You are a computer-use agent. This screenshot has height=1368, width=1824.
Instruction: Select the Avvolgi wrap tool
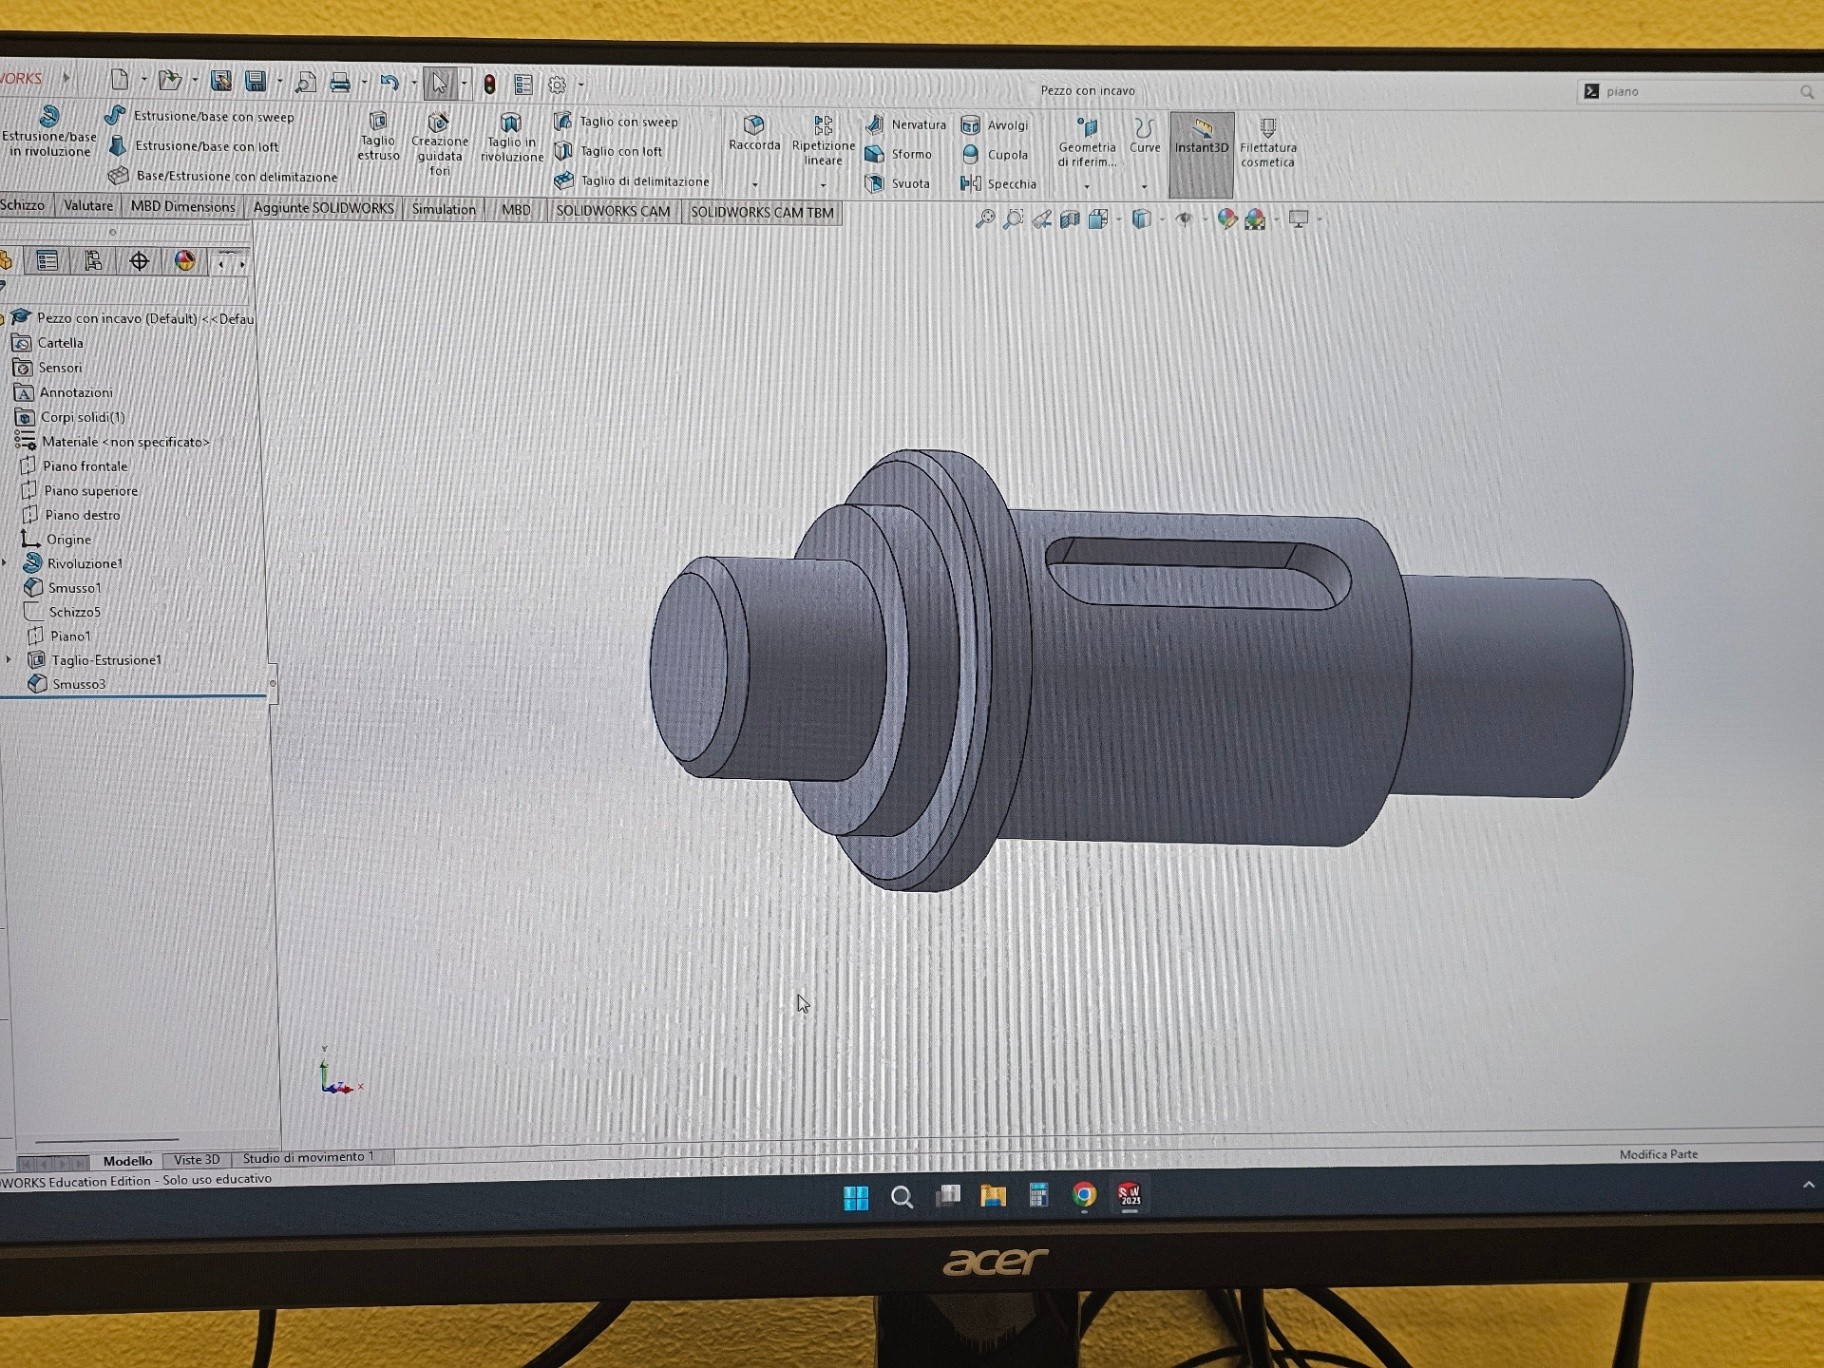(995, 126)
